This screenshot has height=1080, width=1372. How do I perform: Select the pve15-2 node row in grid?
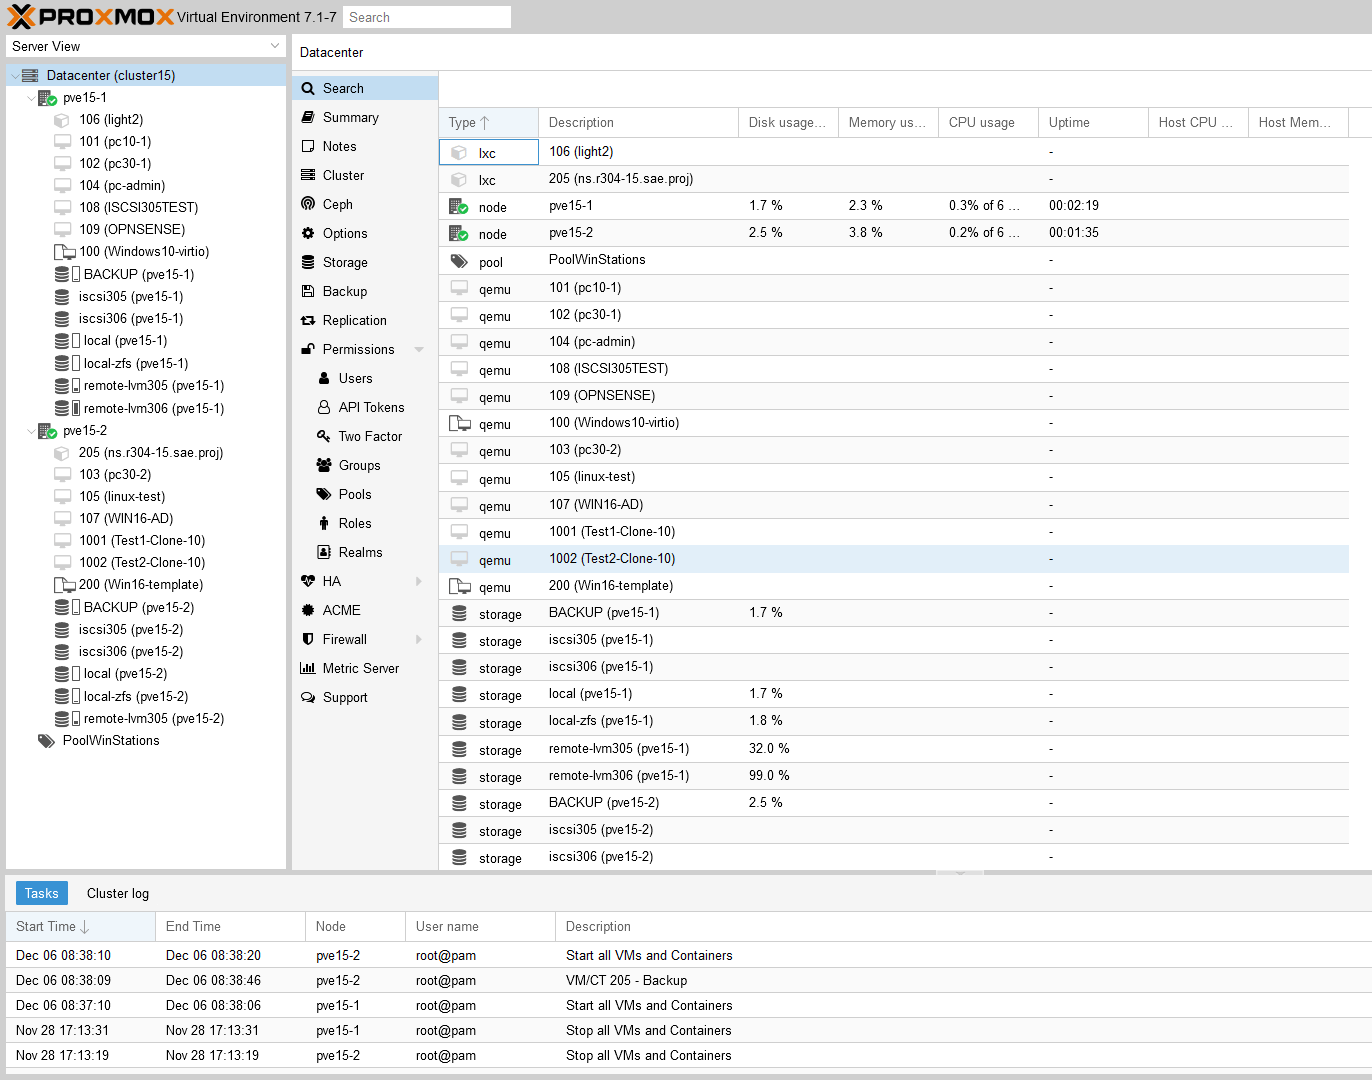[x=893, y=233]
